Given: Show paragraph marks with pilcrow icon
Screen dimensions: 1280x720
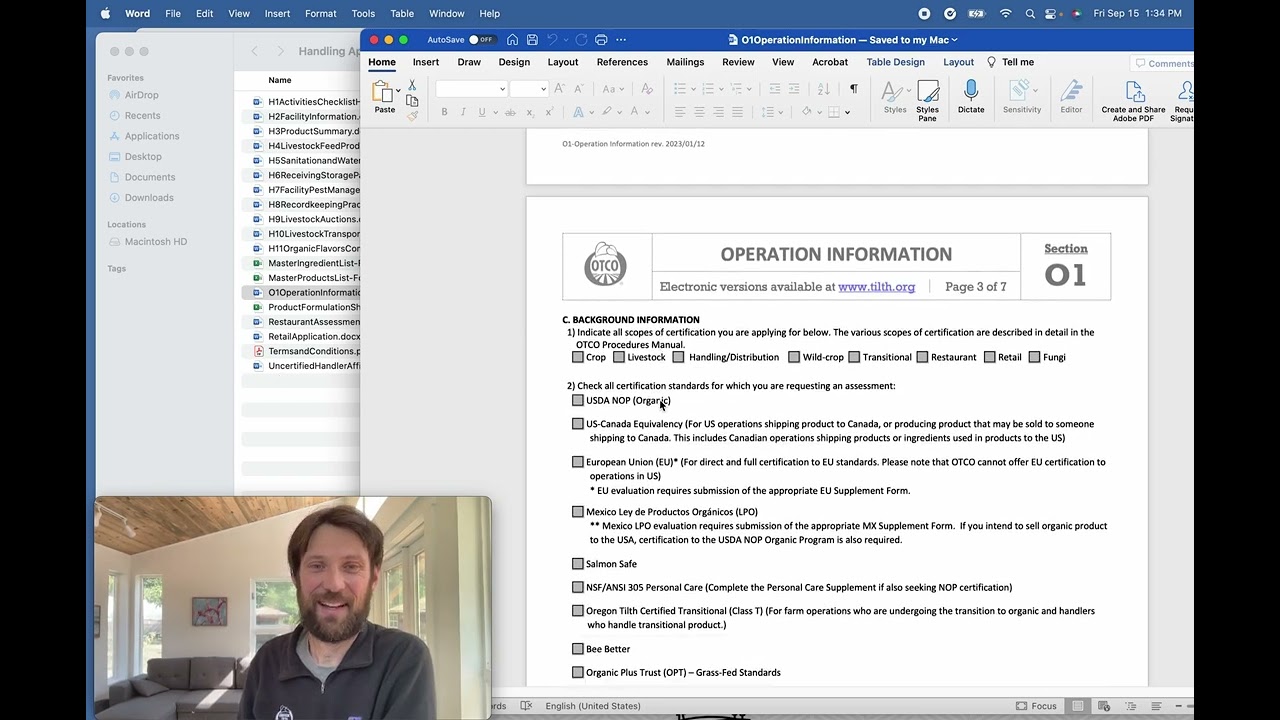Looking at the screenshot, I should click(853, 89).
